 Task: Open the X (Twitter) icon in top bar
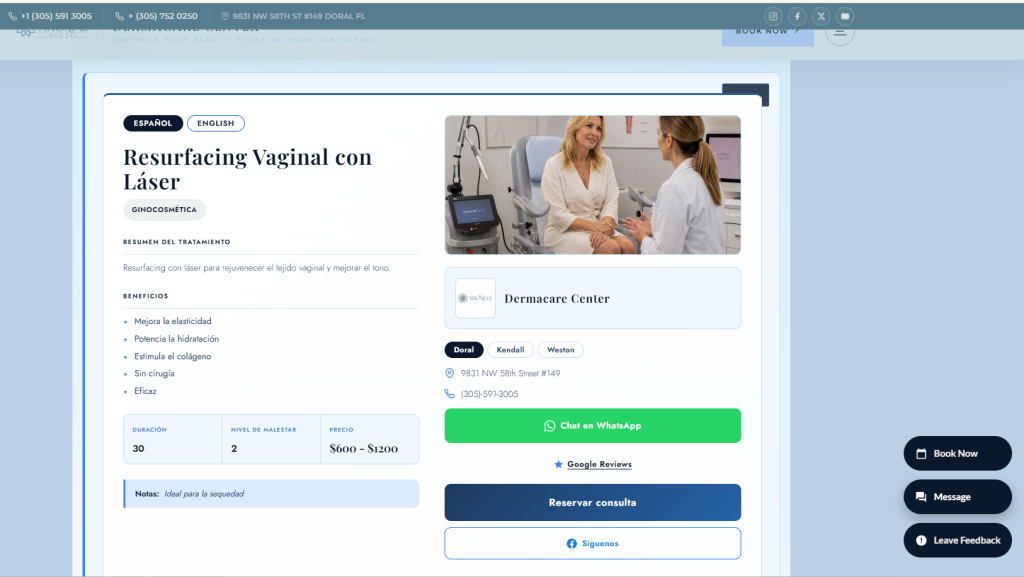point(822,16)
